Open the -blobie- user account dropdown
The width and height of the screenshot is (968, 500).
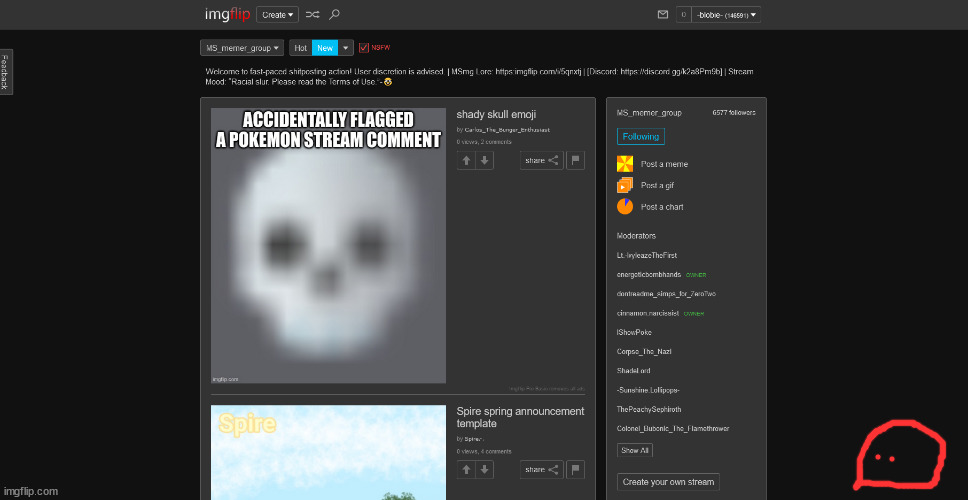pos(727,15)
